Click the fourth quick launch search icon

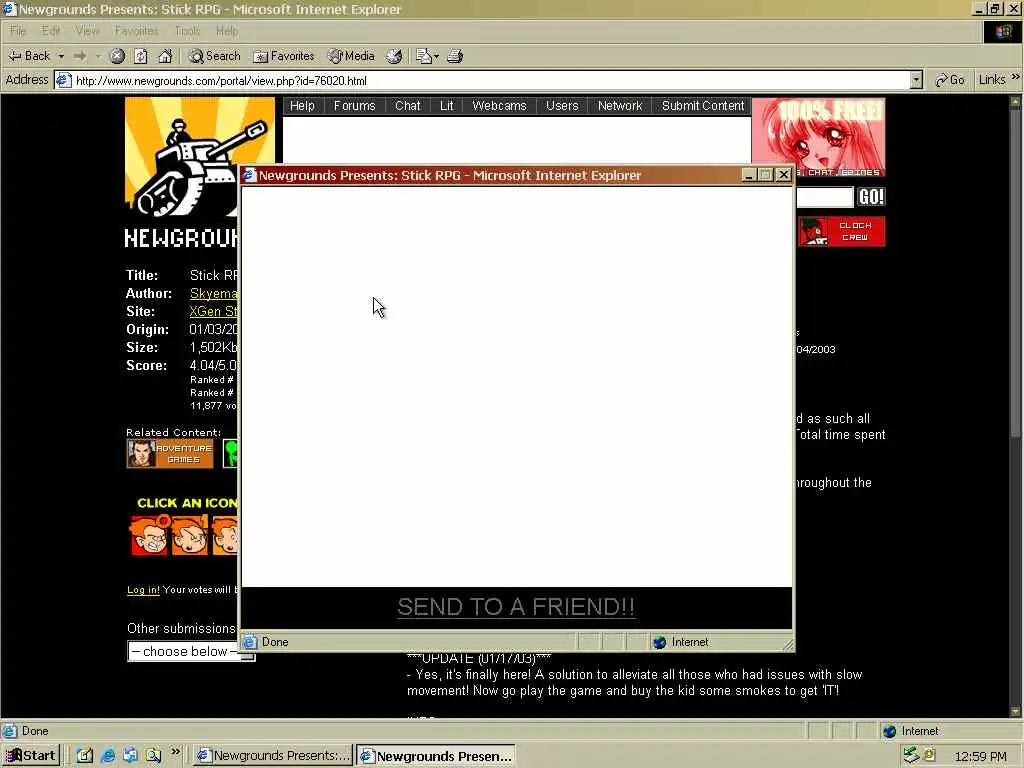point(153,756)
